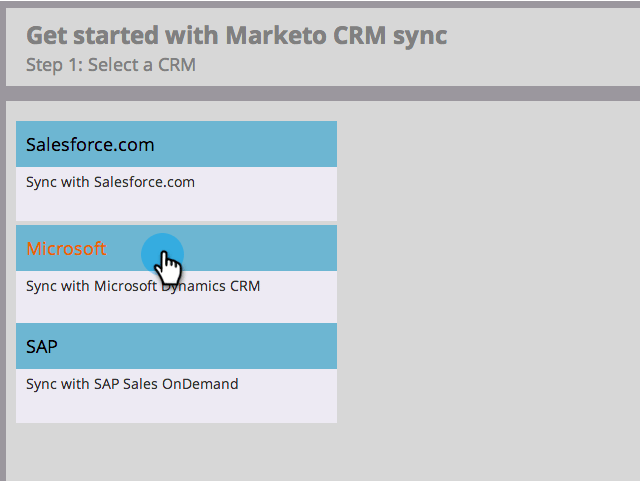Click 'Sync with Microsoft Dynamics CRM' text
Viewport: 641px width, 481px height.
[x=143, y=286]
